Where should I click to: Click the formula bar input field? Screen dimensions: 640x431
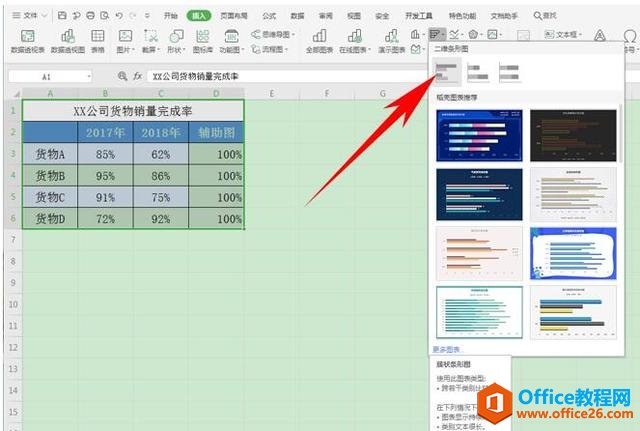click(286, 76)
